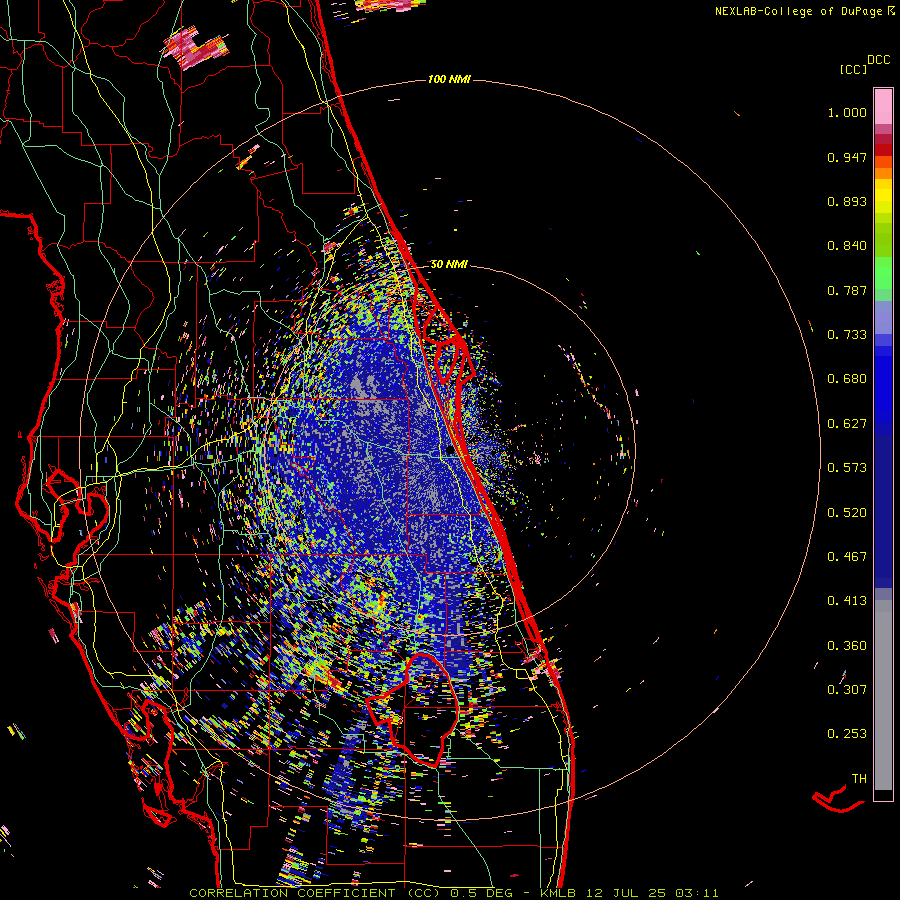This screenshot has width=900, height=900.
Task: Click the 0.733 scale value
Action: (x=847, y=335)
